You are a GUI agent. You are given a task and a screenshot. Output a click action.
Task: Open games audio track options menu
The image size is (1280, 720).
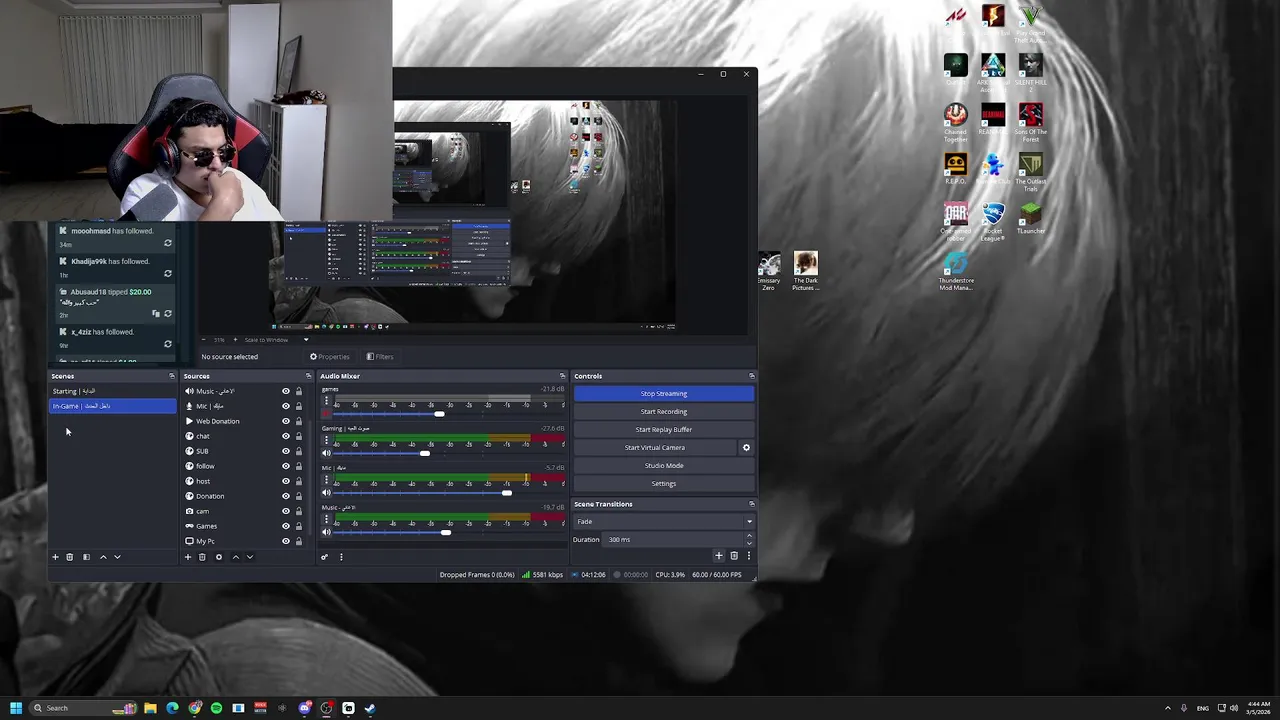(x=326, y=400)
